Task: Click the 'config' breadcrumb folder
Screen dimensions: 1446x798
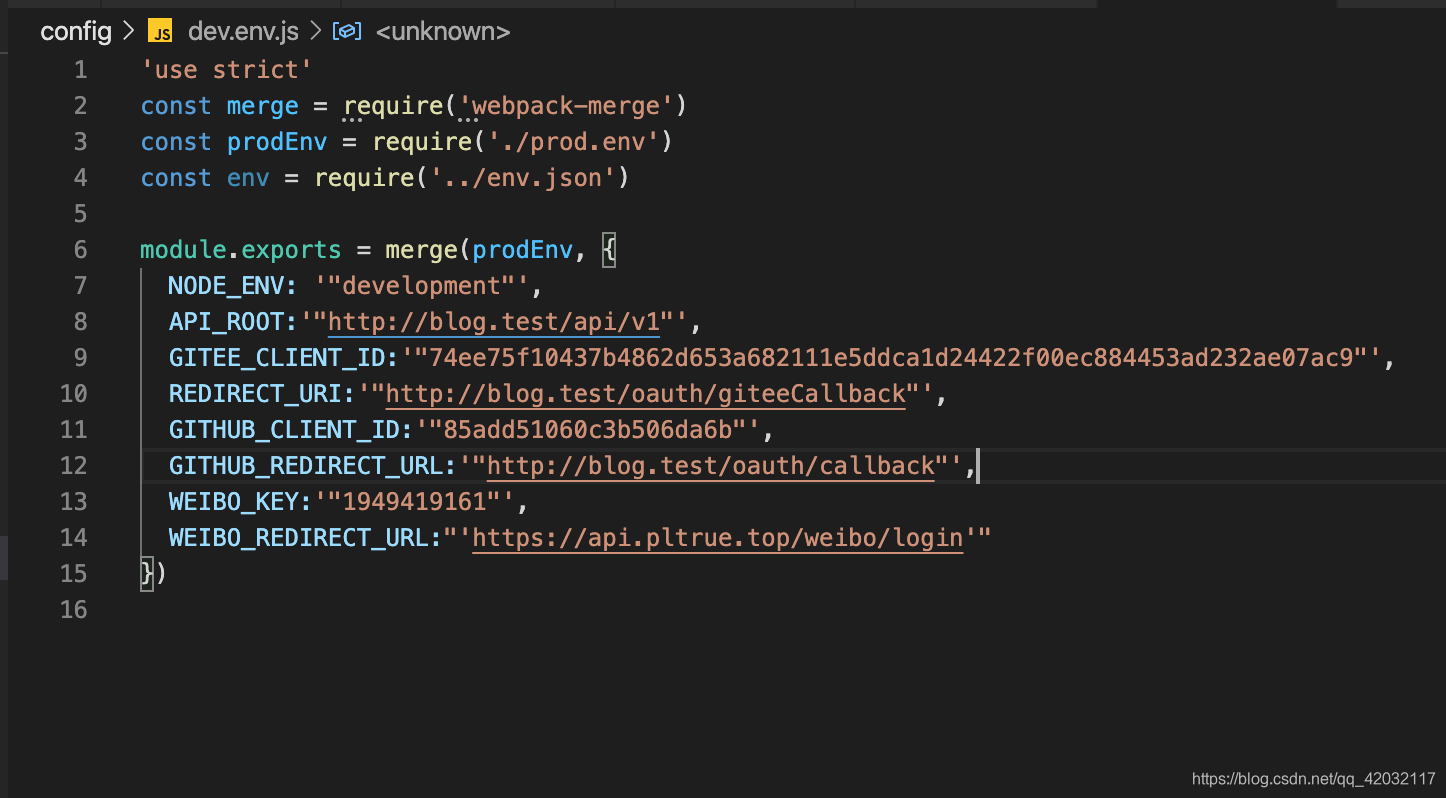Action: tap(76, 32)
